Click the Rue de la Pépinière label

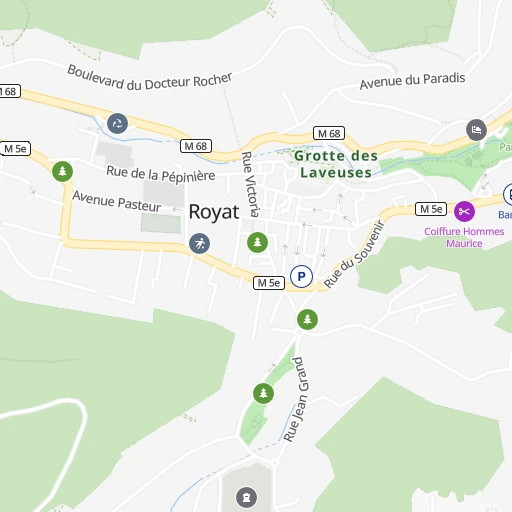[161, 174]
